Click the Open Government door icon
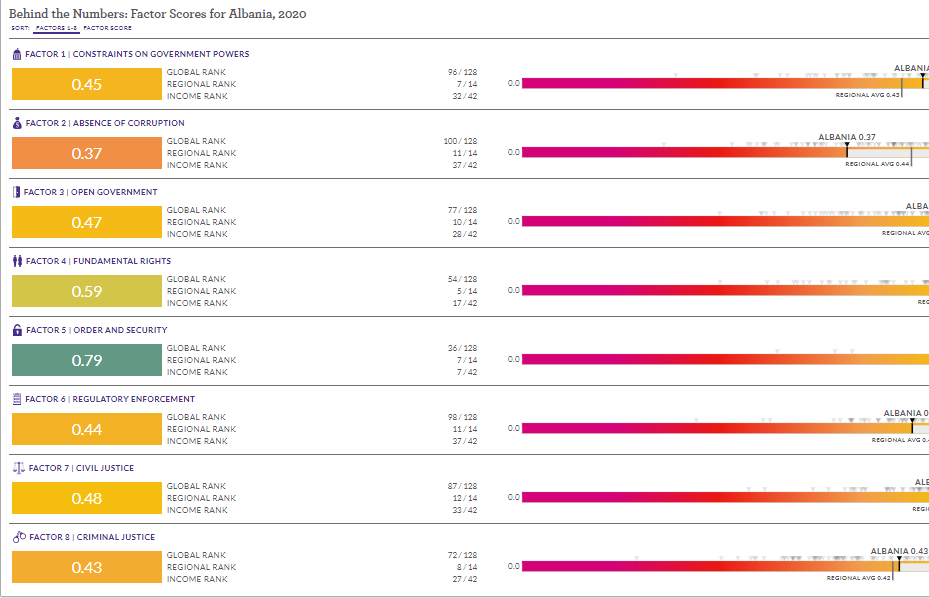Viewport: 929px width, 598px height. pyautogui.click(x=16, y=192)
